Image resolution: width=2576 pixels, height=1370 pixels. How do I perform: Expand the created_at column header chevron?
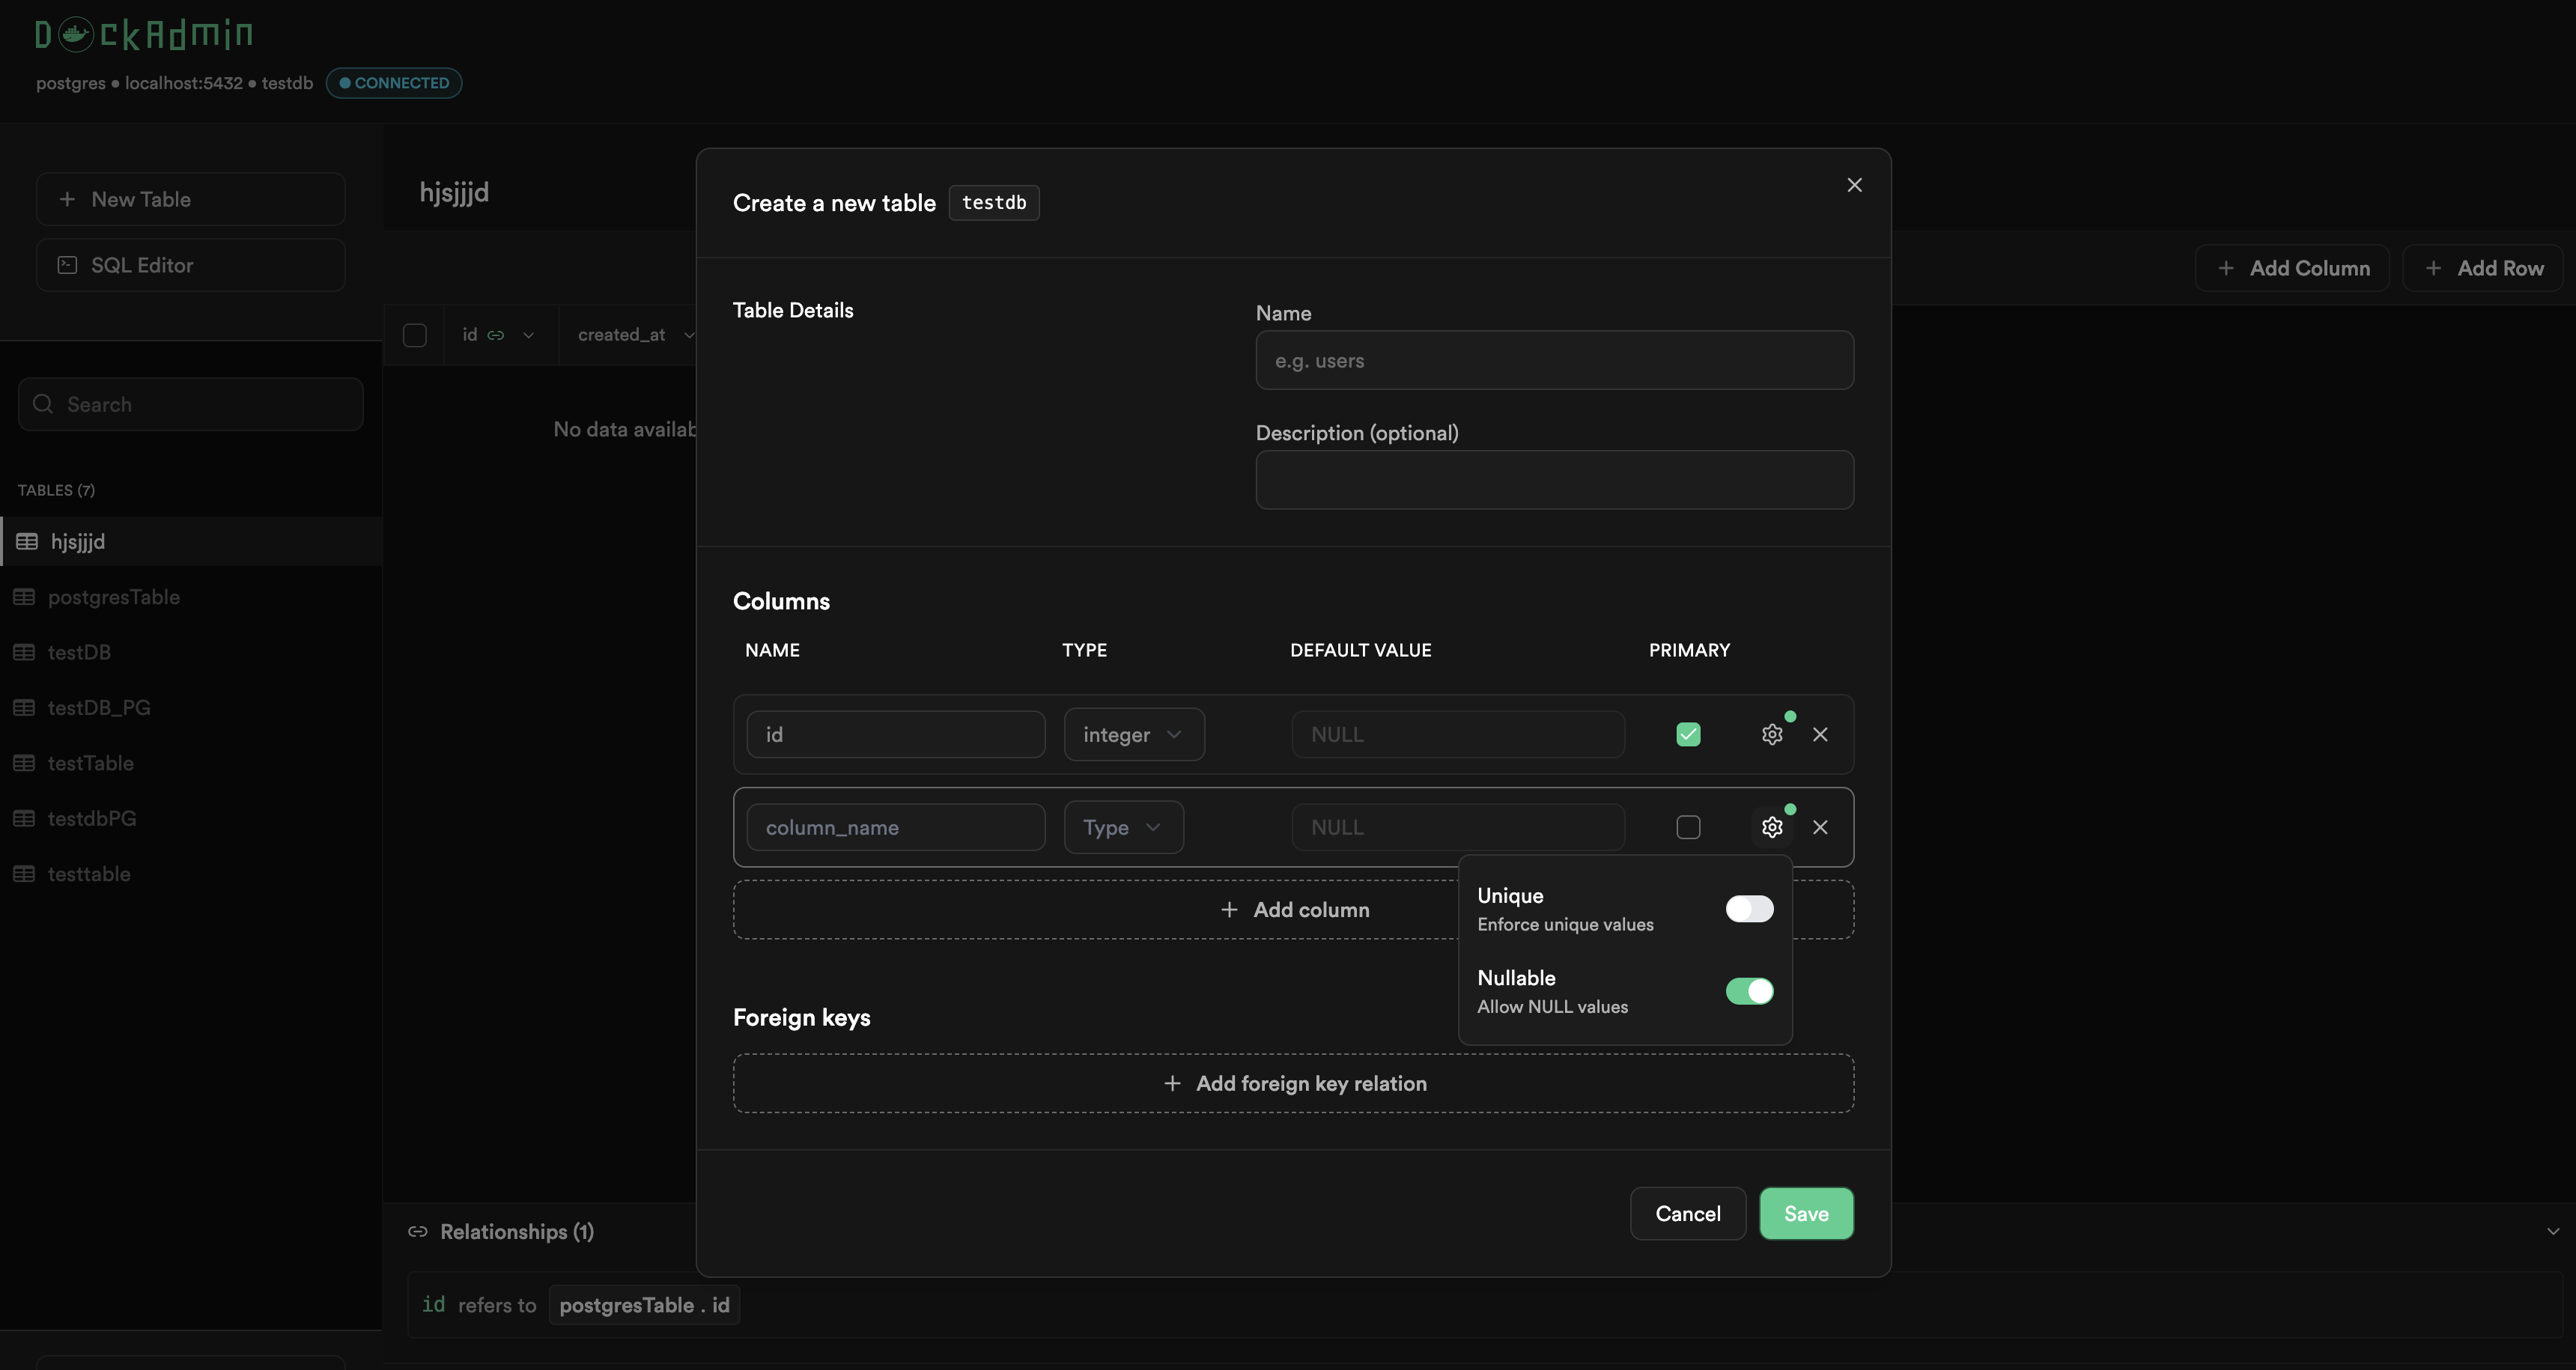coord(689,335)
